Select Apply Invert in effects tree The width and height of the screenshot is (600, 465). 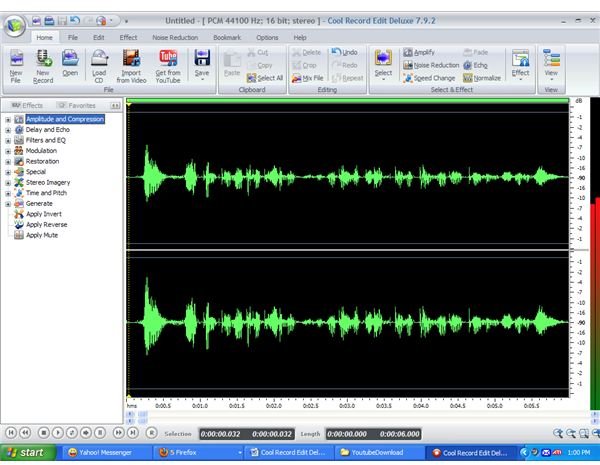point(38,214)
